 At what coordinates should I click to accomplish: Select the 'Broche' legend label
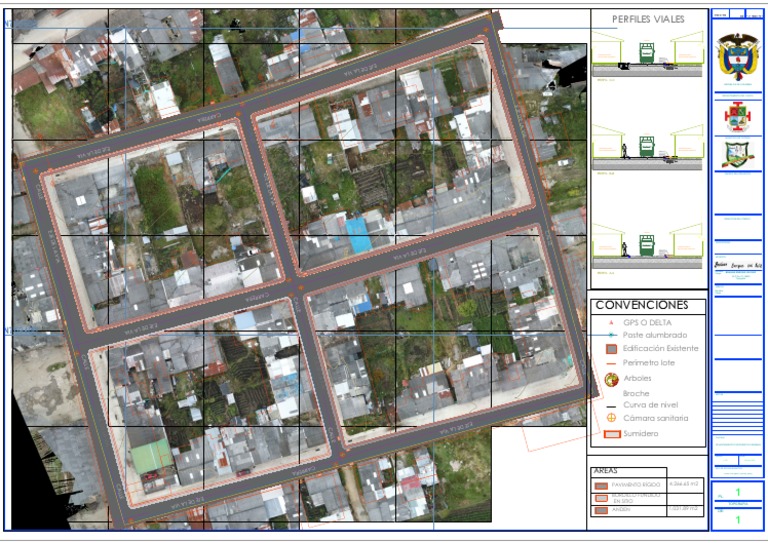(x=636, y=393)
